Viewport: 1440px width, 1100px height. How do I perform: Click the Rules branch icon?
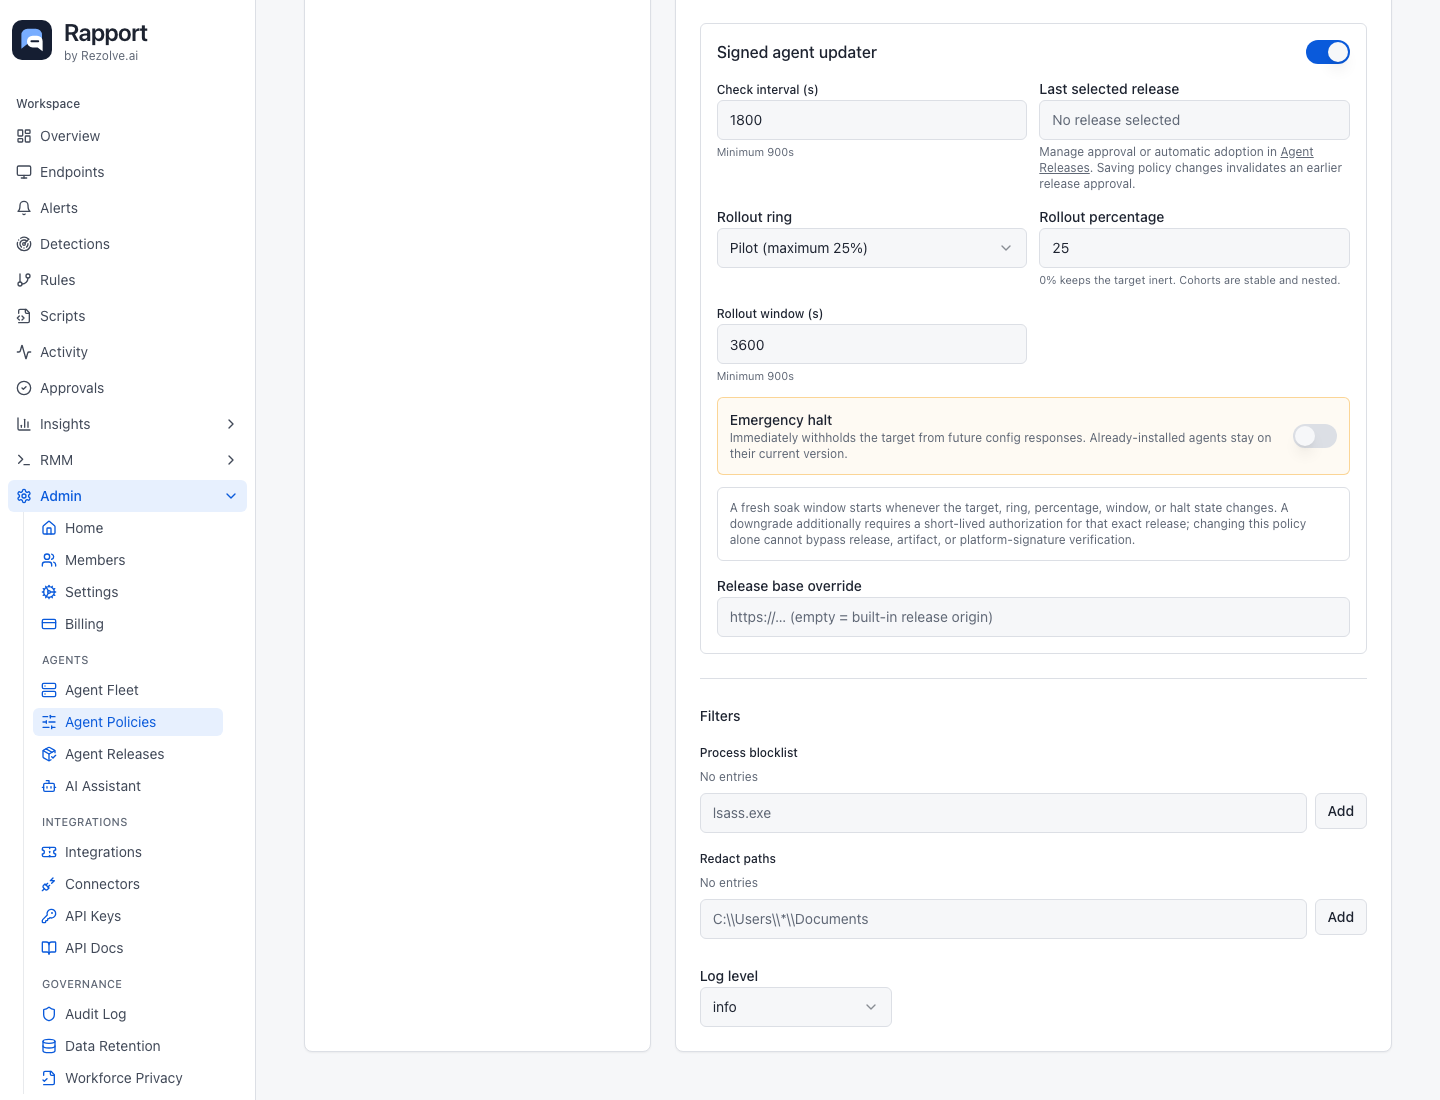click(24, 280)
